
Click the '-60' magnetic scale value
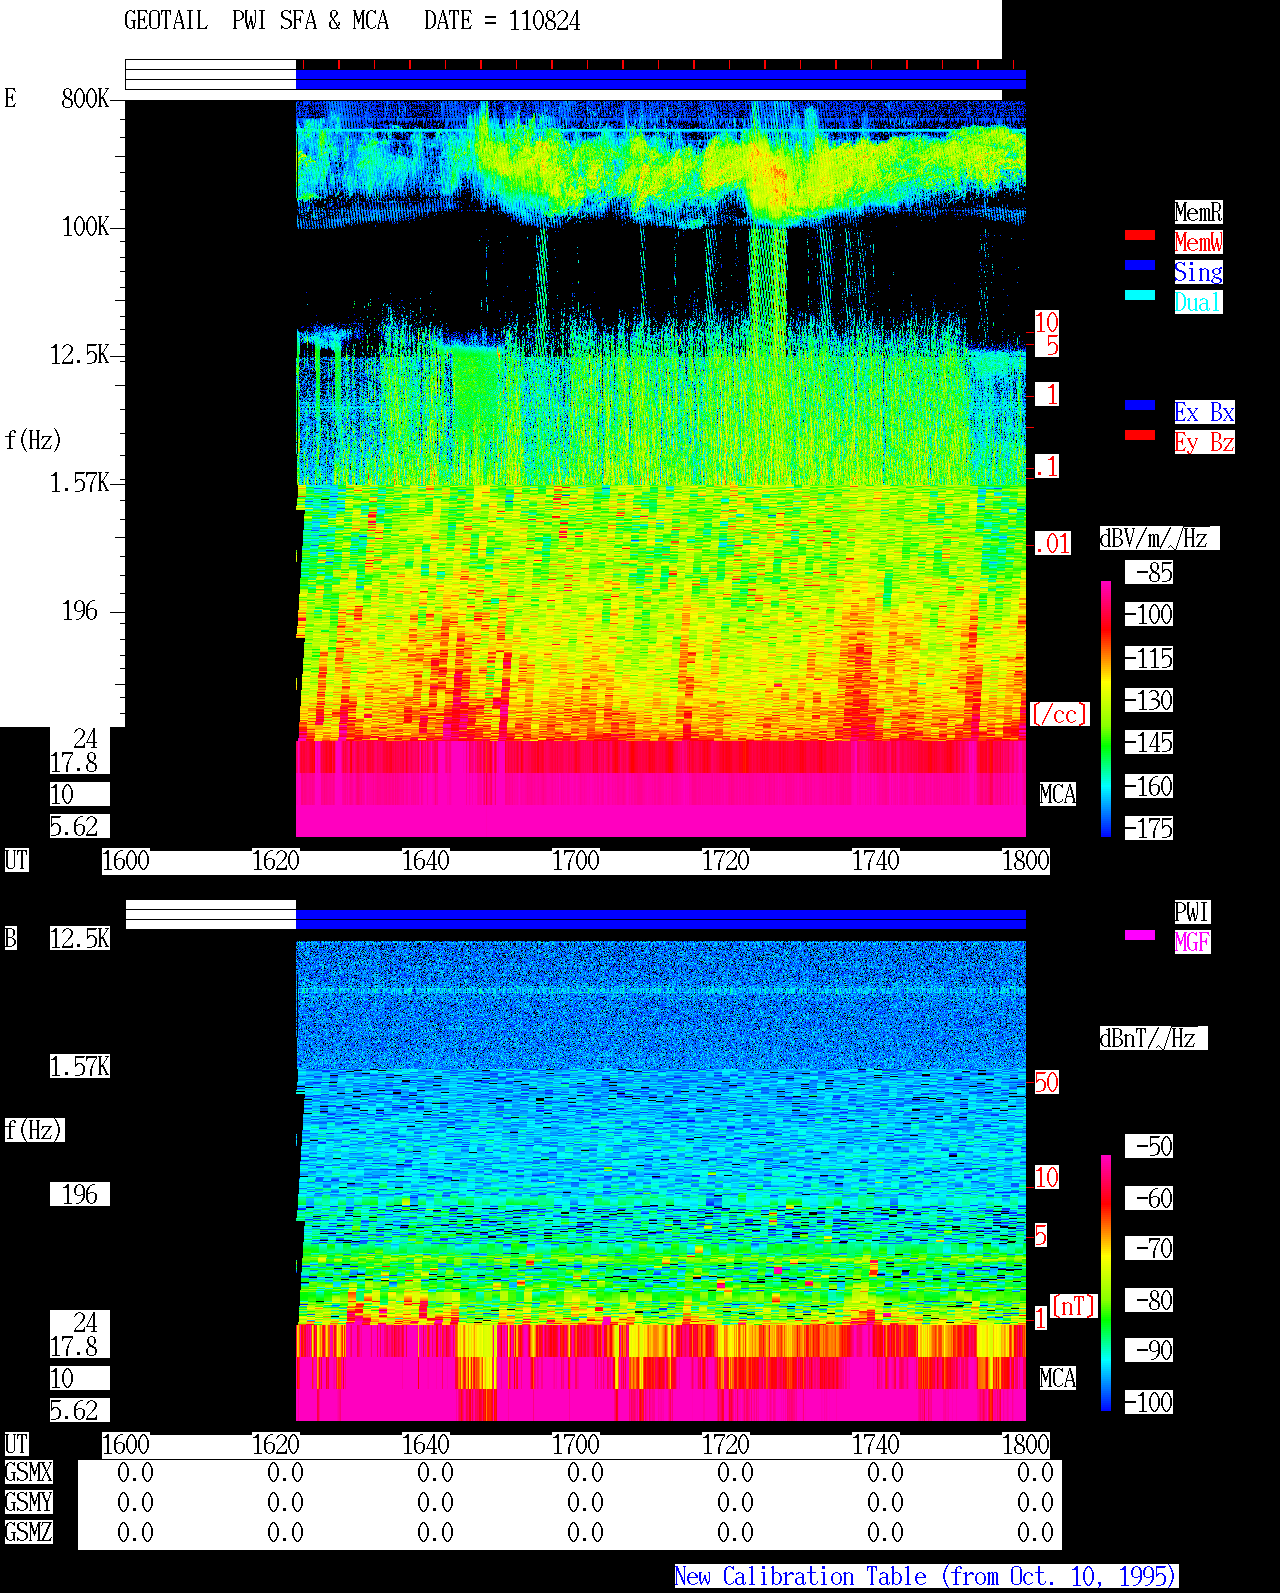1149,1198
